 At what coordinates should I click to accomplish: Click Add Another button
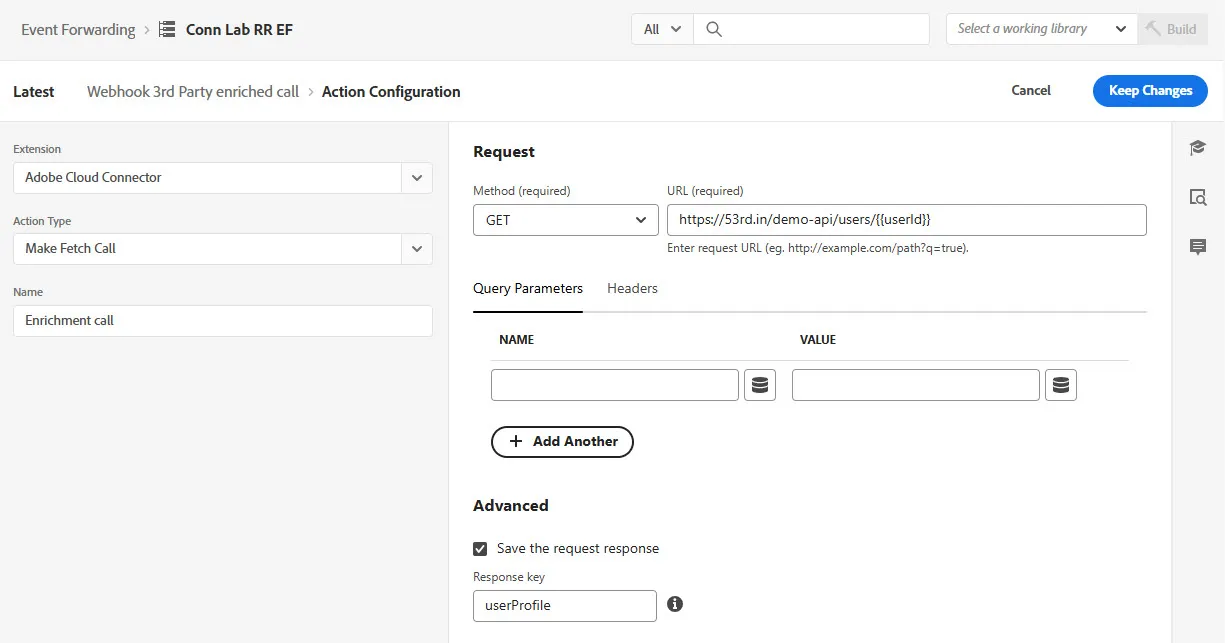(x=562, y=441)
